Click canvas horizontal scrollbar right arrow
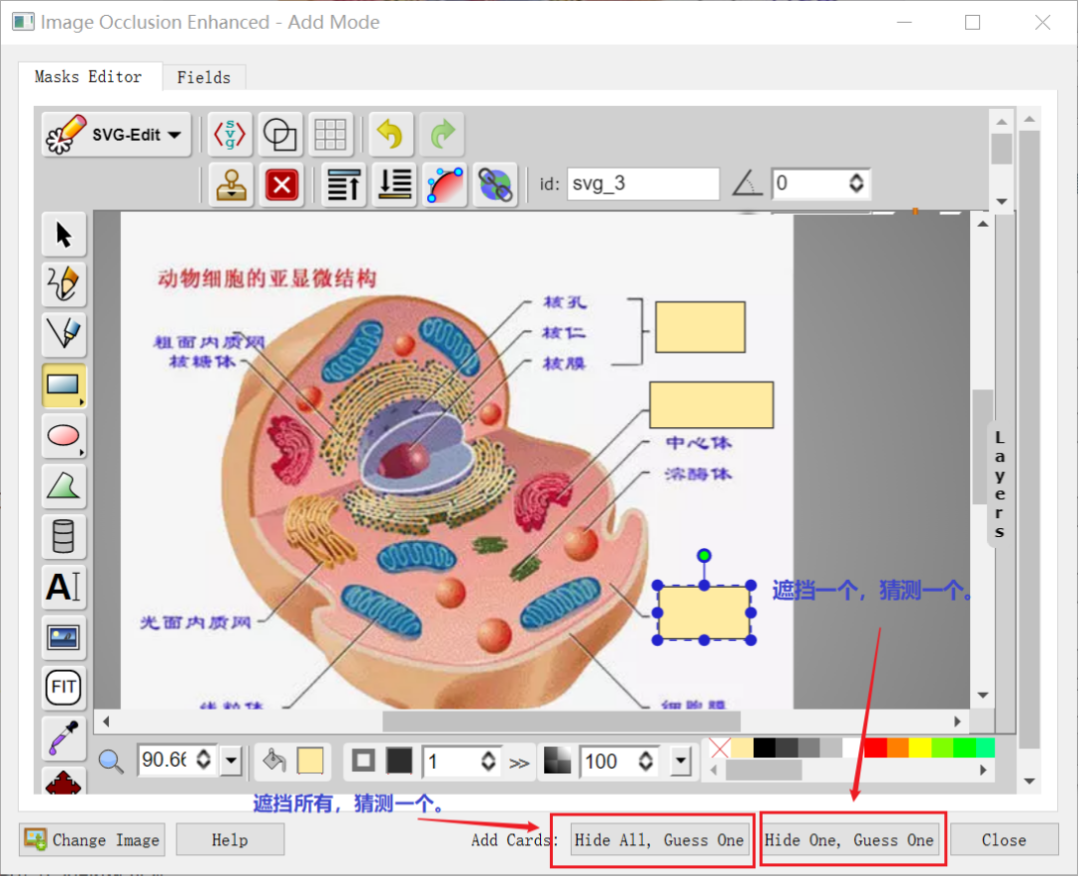 click(957, 721)
